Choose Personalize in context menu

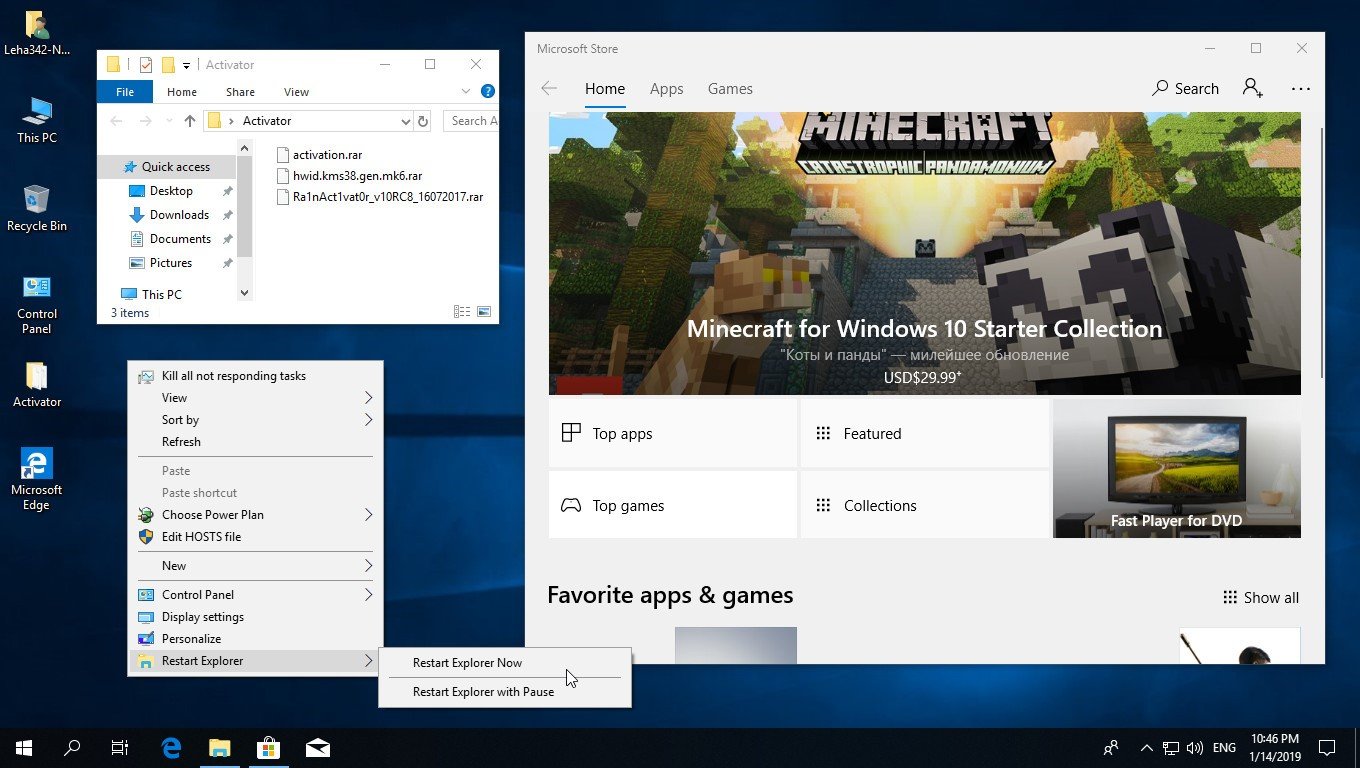click(x=255, y=639)
